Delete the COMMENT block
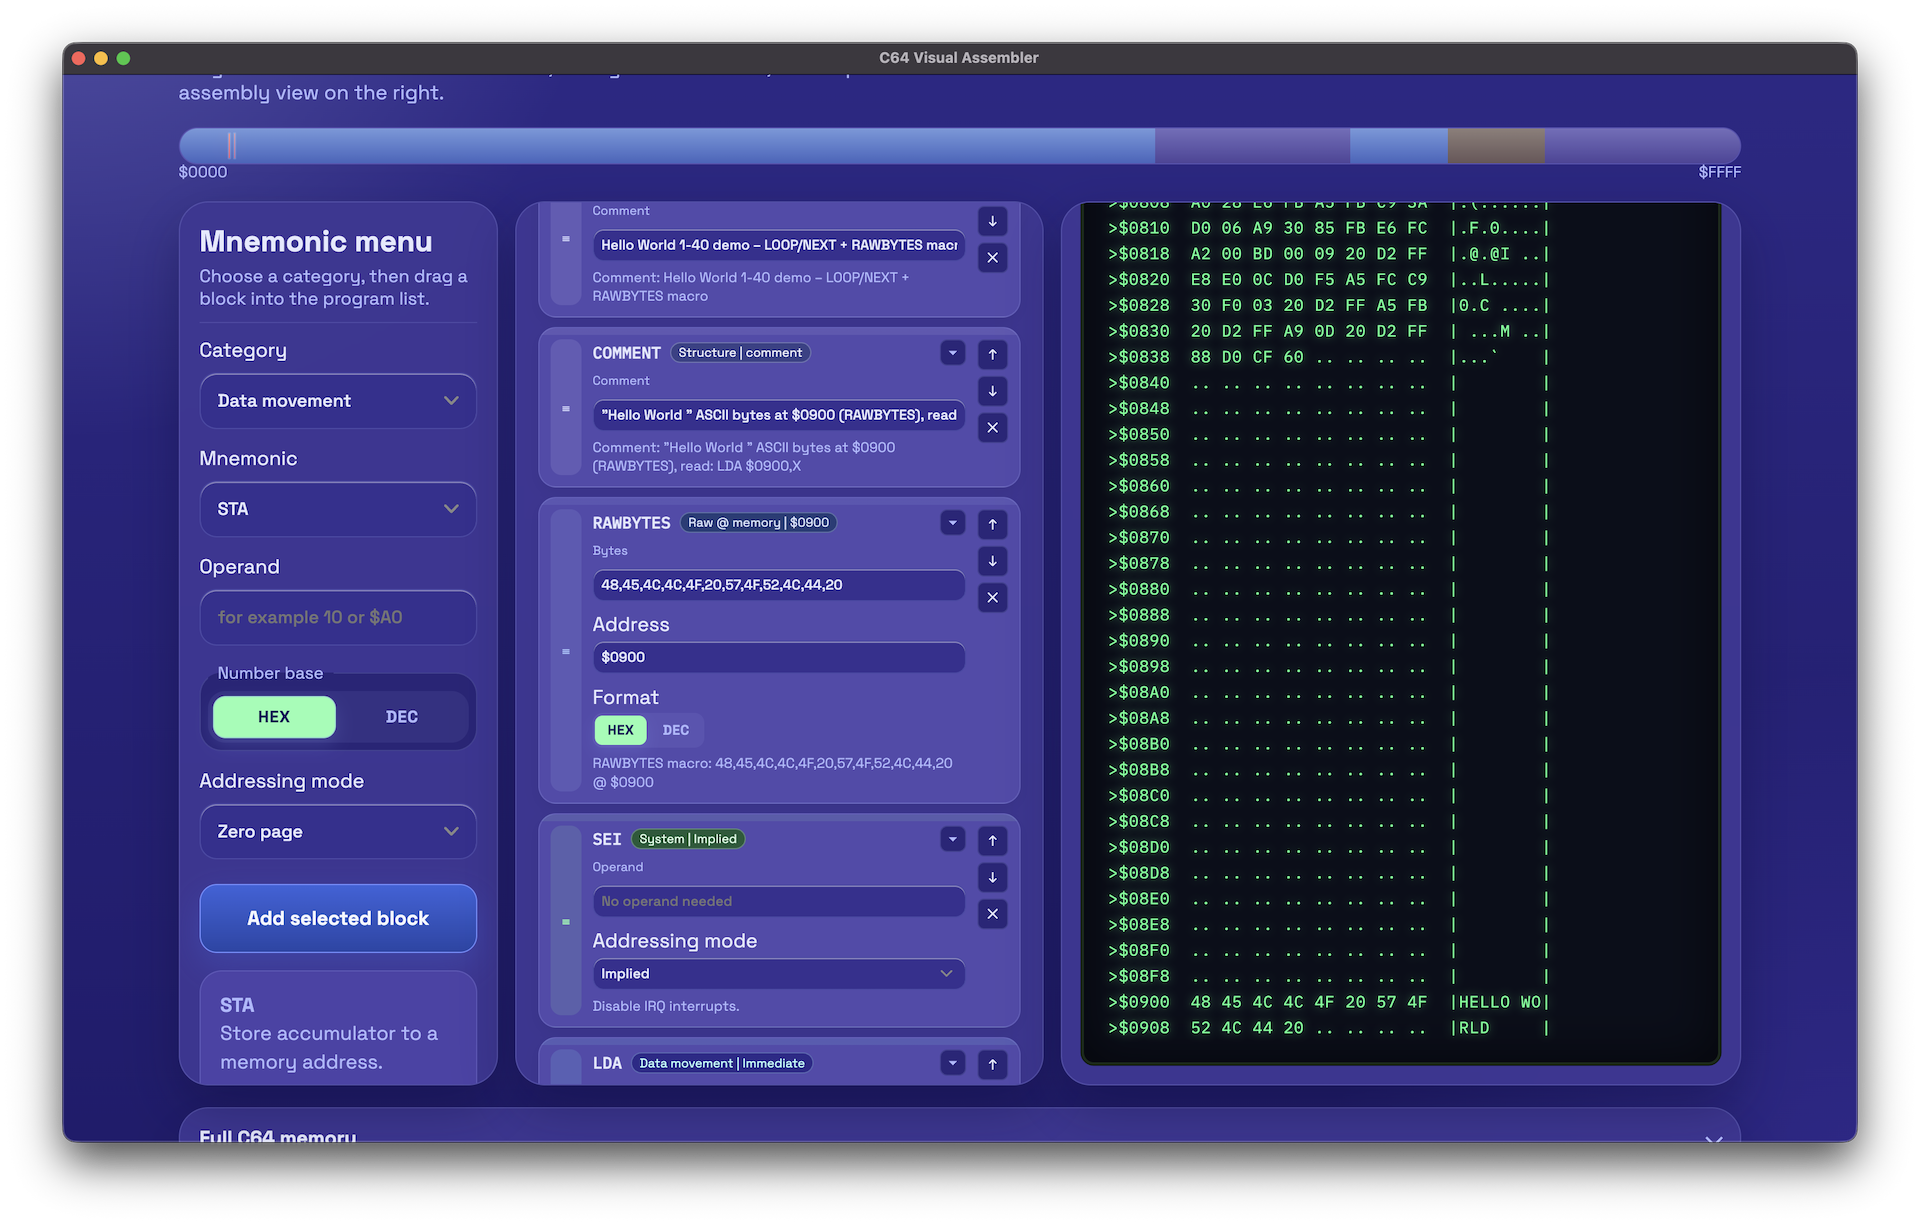This screenshot has width=1920, height=1225. pyautogui.click(x=992, y=428)
